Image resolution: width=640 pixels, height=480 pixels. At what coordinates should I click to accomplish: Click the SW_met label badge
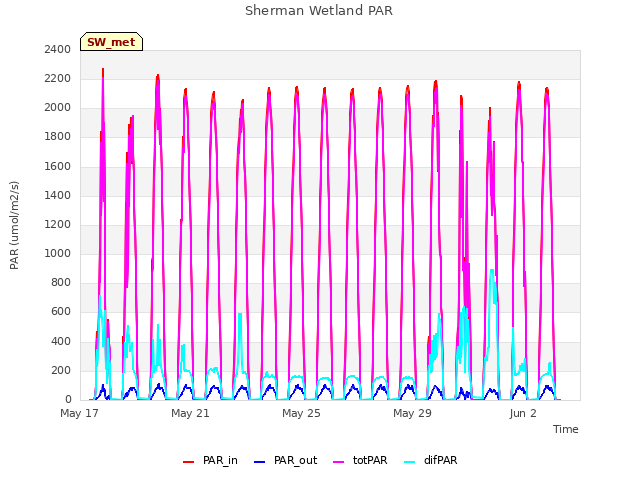[111, 42]
